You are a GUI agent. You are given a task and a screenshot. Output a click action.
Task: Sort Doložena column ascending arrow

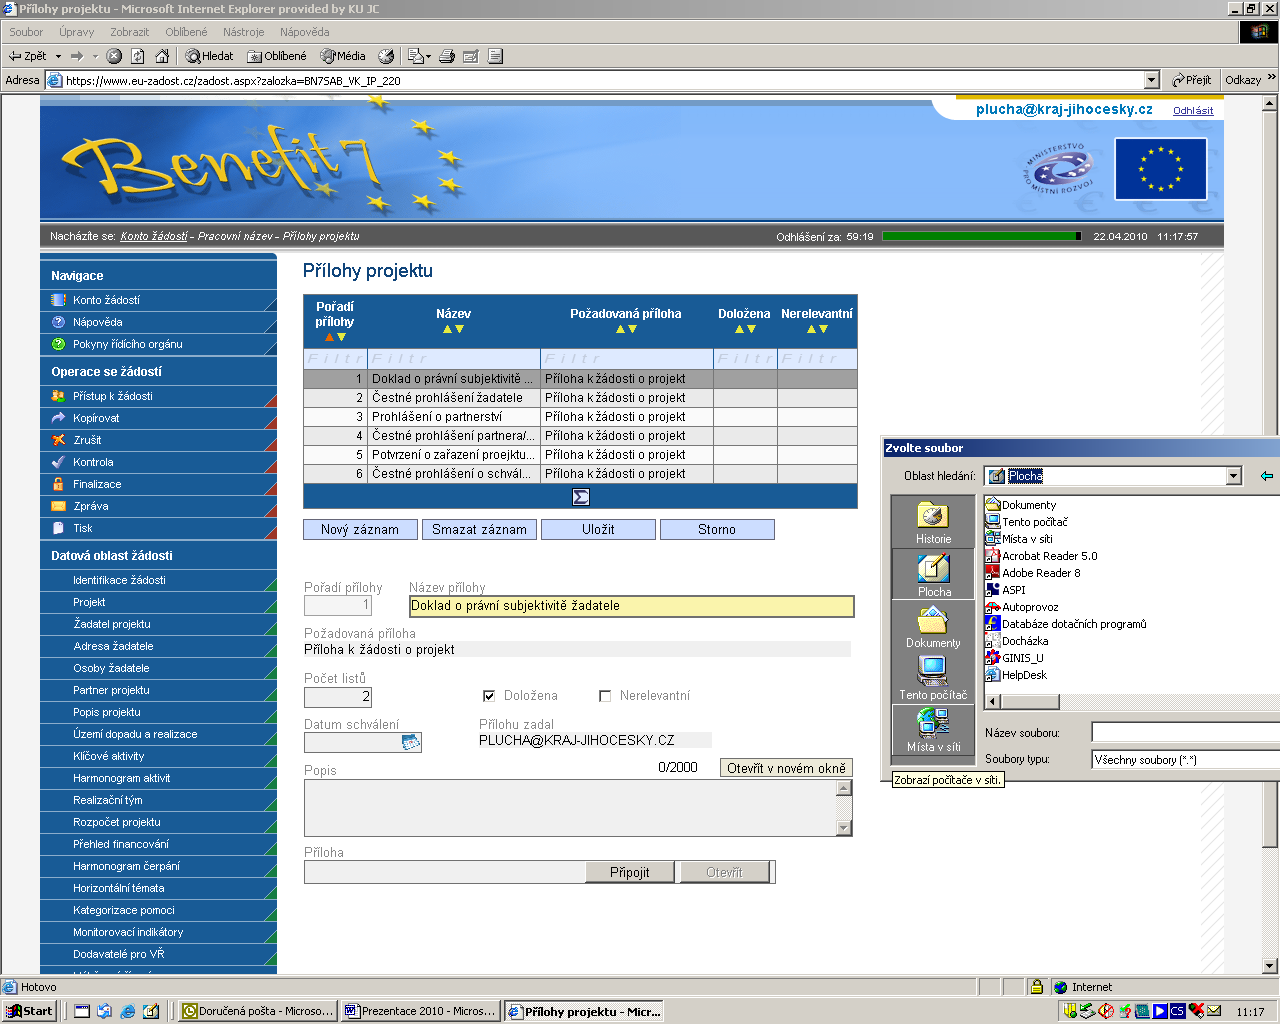739,329
